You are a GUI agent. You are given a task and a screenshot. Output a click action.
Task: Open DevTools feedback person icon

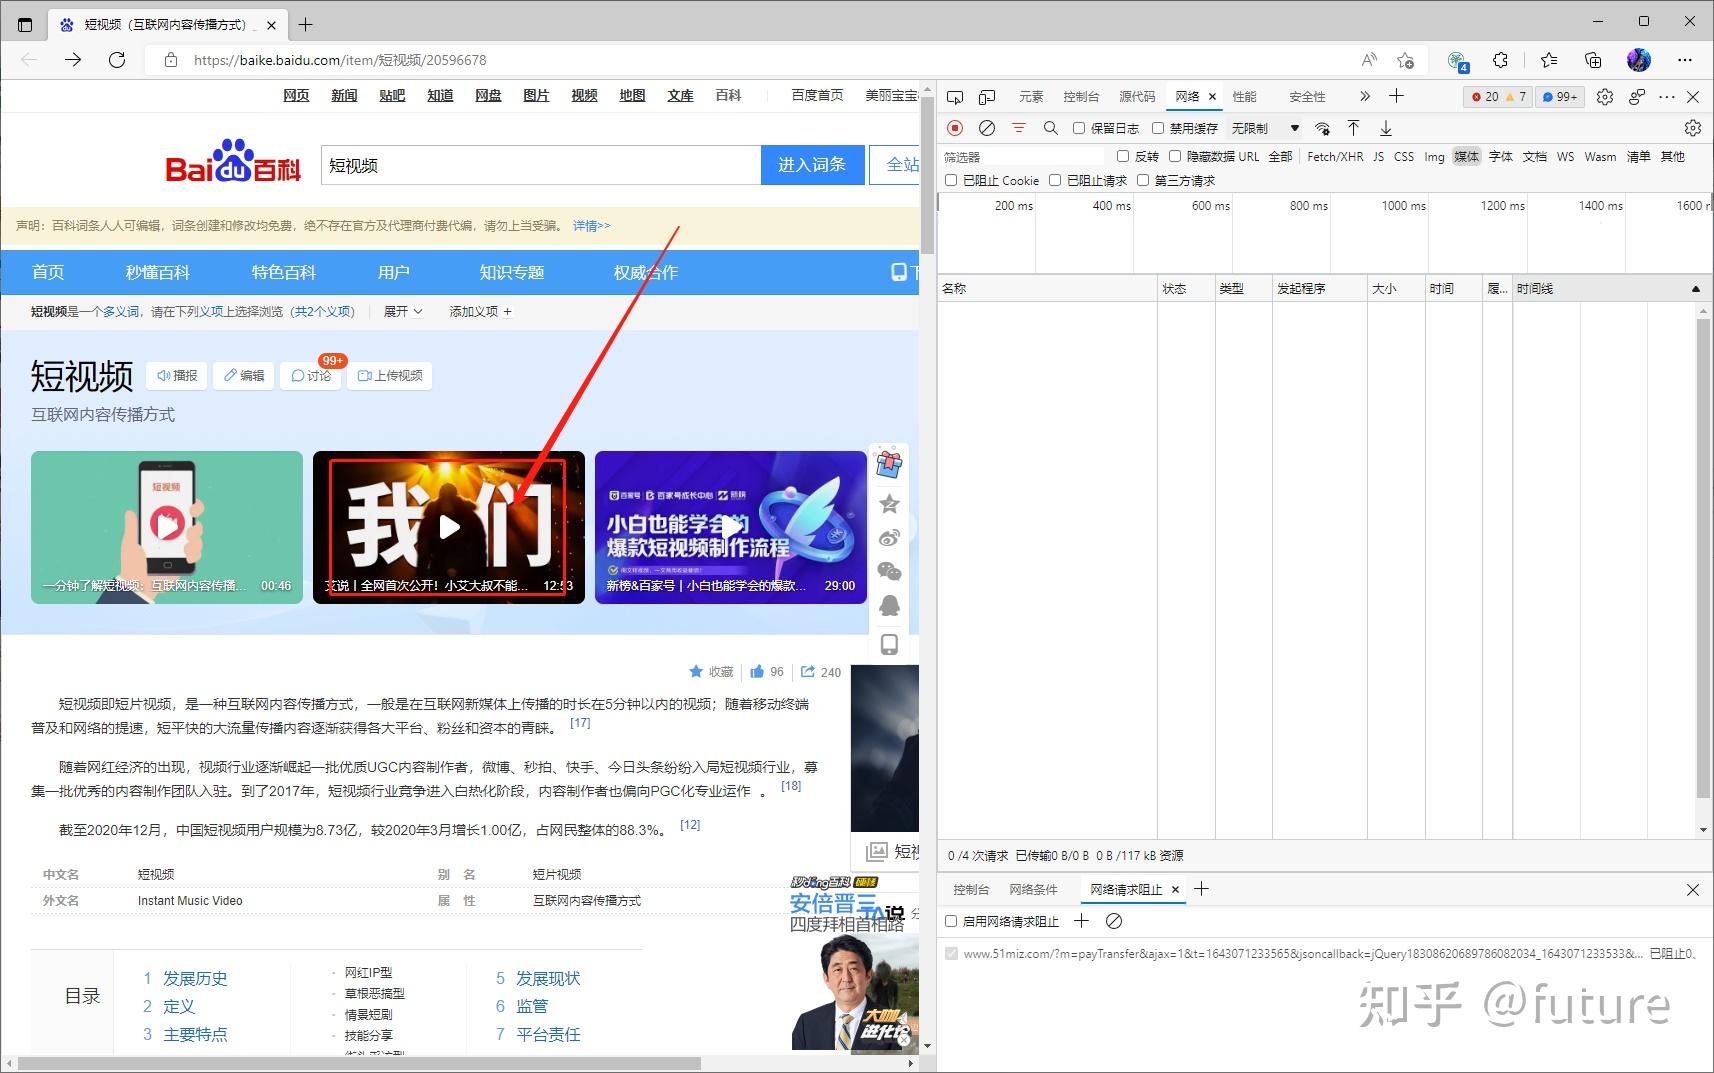coord(1637,97)
